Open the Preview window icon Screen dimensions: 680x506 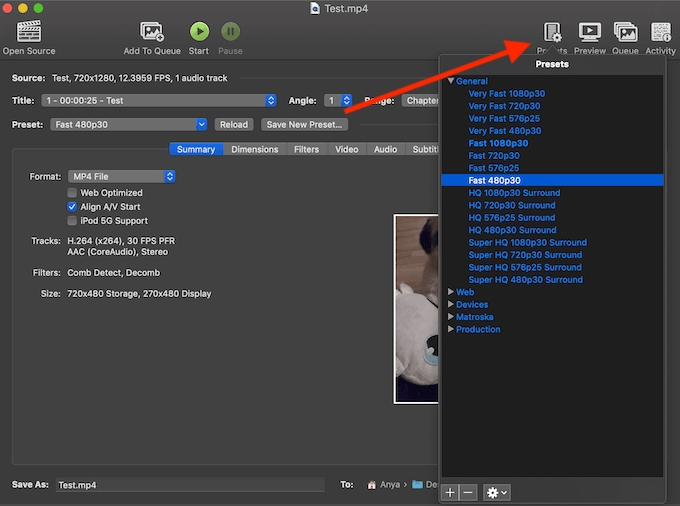[x=590, y=32]
